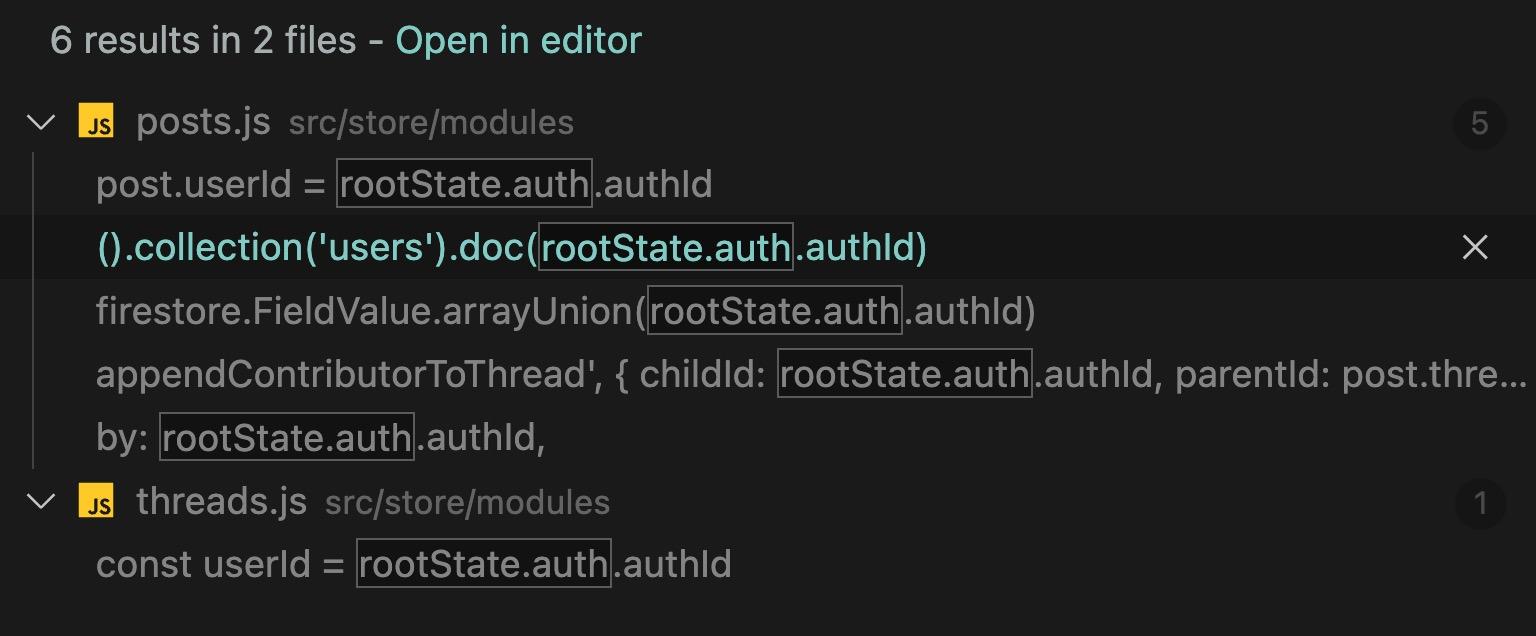Viewport: 1536px width, 636px height.
Task: Open the collection('users').doc result
Action: (511, 248)
